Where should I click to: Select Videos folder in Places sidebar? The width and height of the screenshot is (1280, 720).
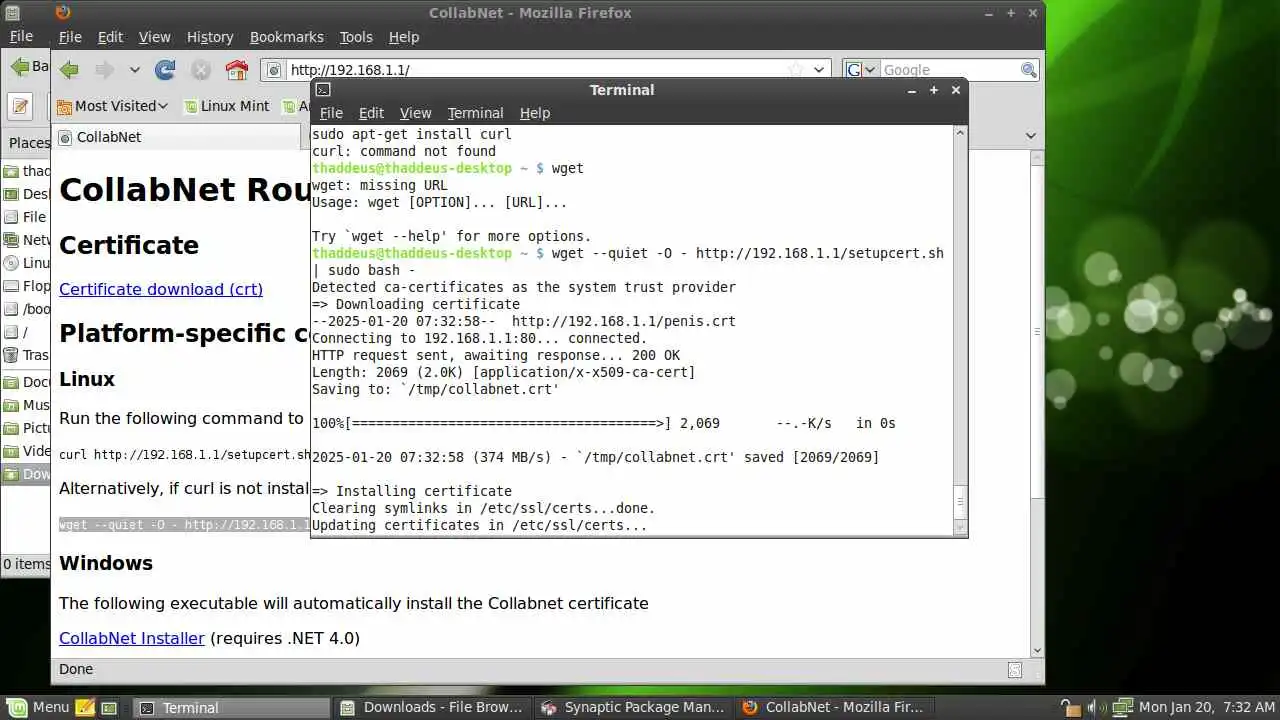pos(28,451)
